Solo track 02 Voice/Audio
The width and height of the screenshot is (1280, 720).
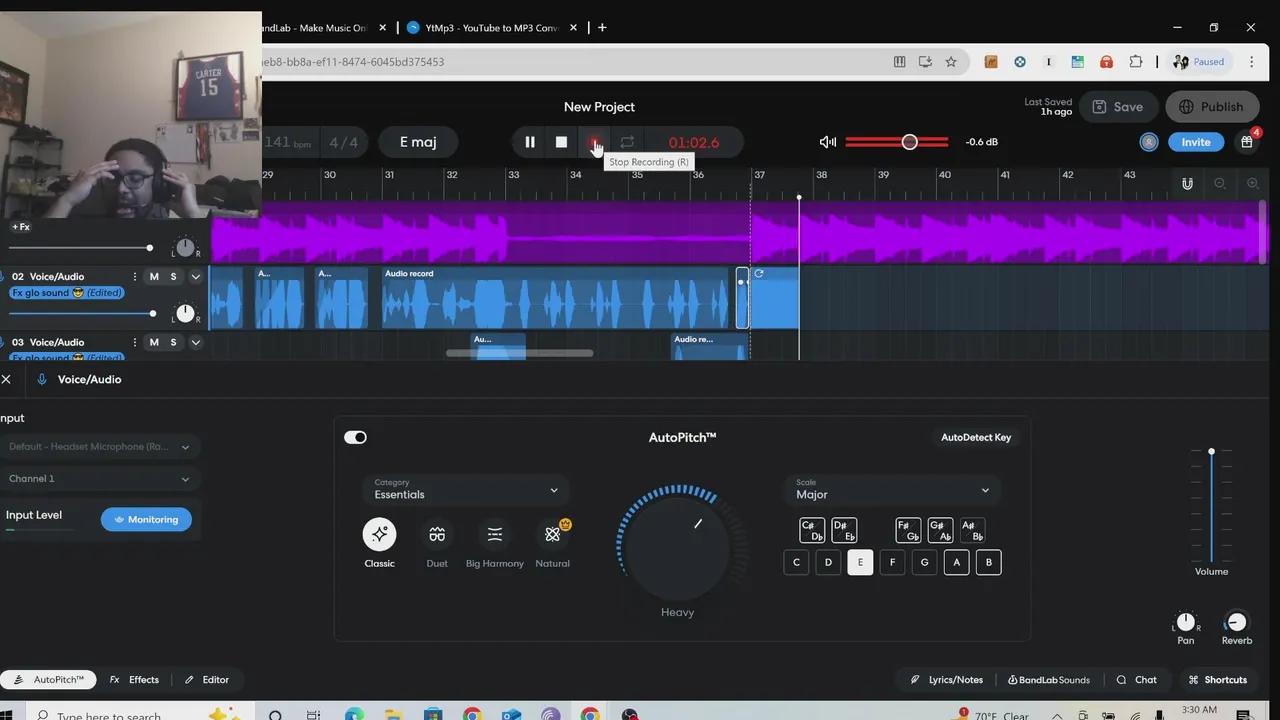click(x=173, y=276)
